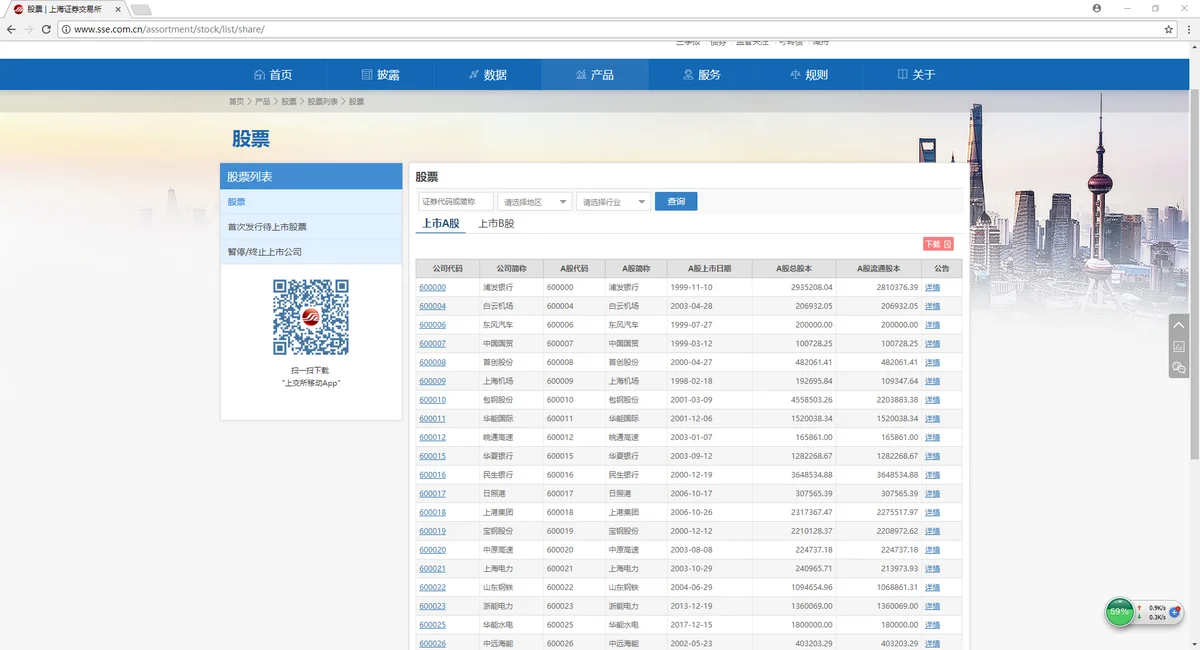Close the 上海证券交易所 browser tab
This screenshot has height=650, width=1200.
pyautogui.click(x=119, y=9)
